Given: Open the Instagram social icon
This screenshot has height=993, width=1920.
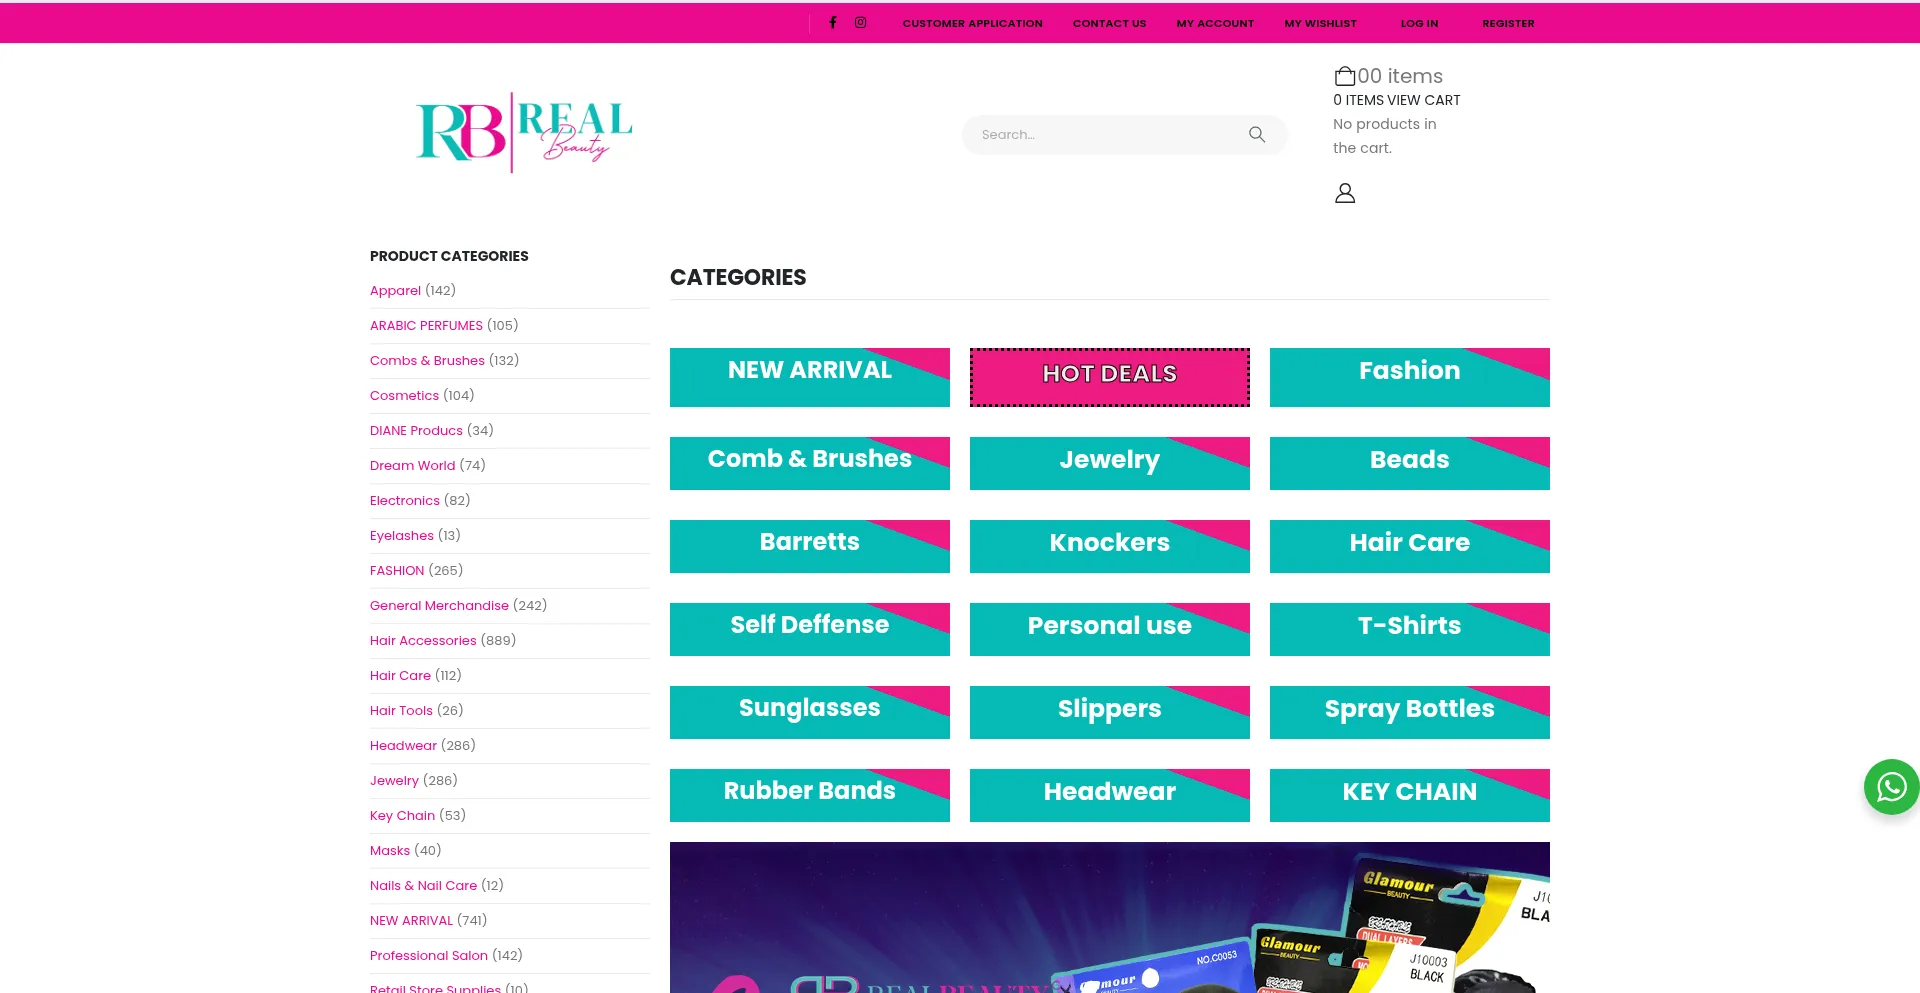Looking at the screenshot, I should pyautogui.click(x=860, y=22).
